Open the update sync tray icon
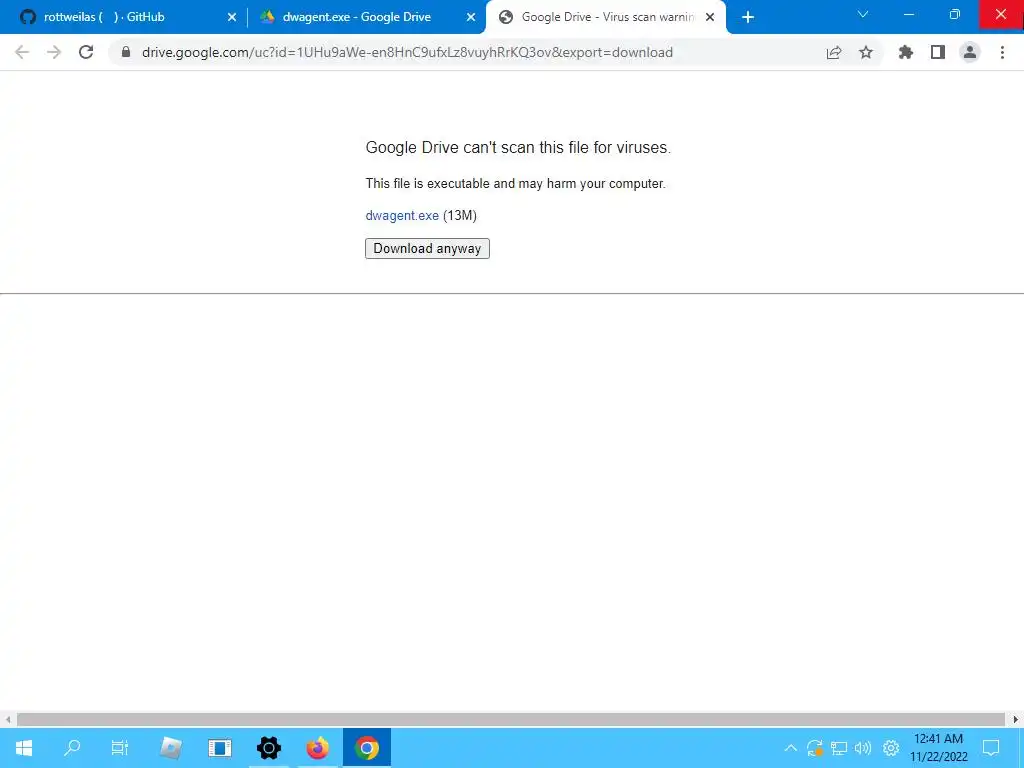1024x768 pixels. (814, 748)
